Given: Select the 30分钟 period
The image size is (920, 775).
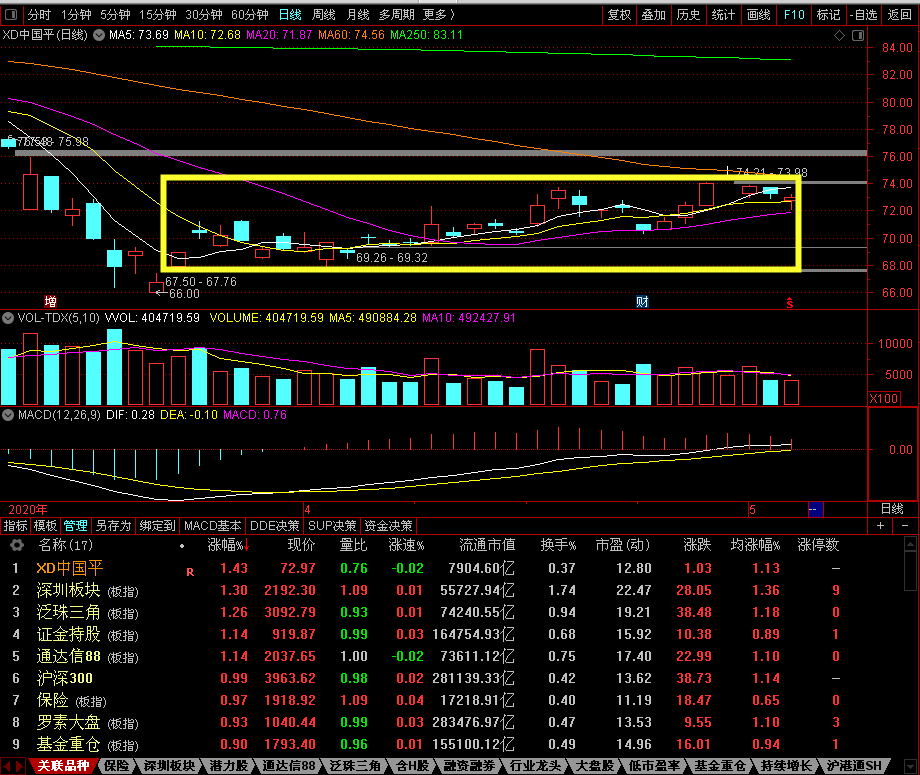Looking at the screenshot, I should click(x=204, y=14).
